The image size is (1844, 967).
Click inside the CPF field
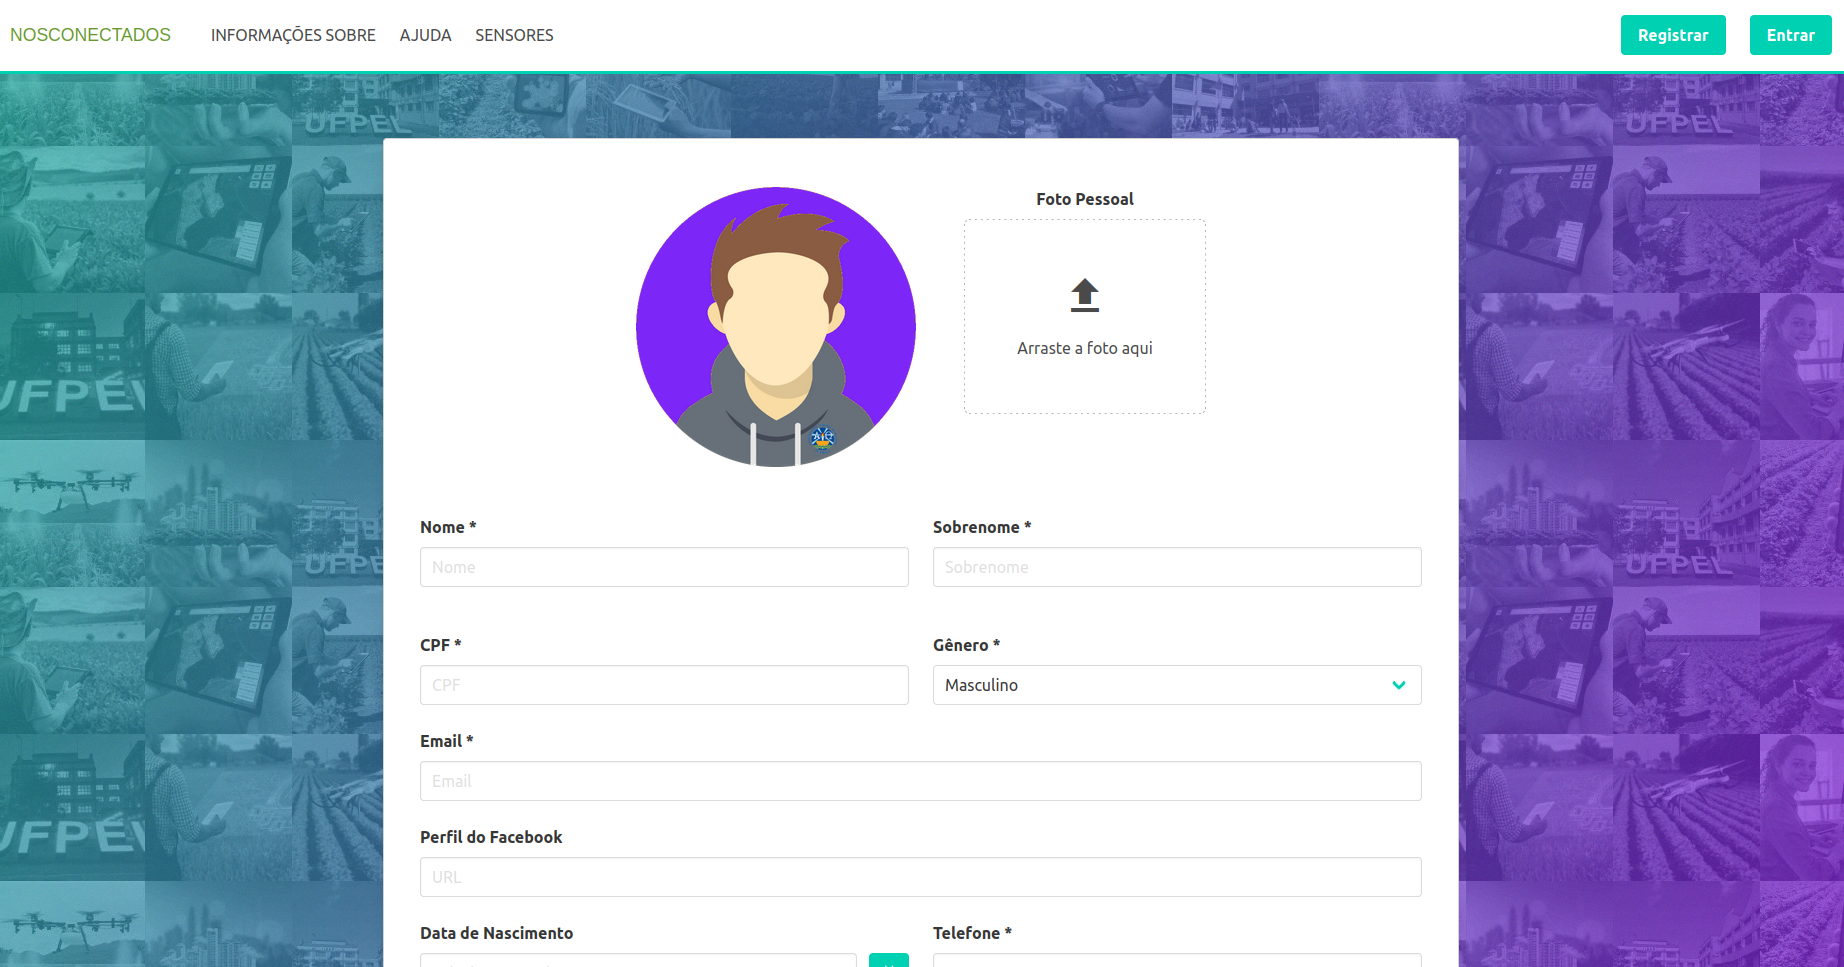point(664,685)
